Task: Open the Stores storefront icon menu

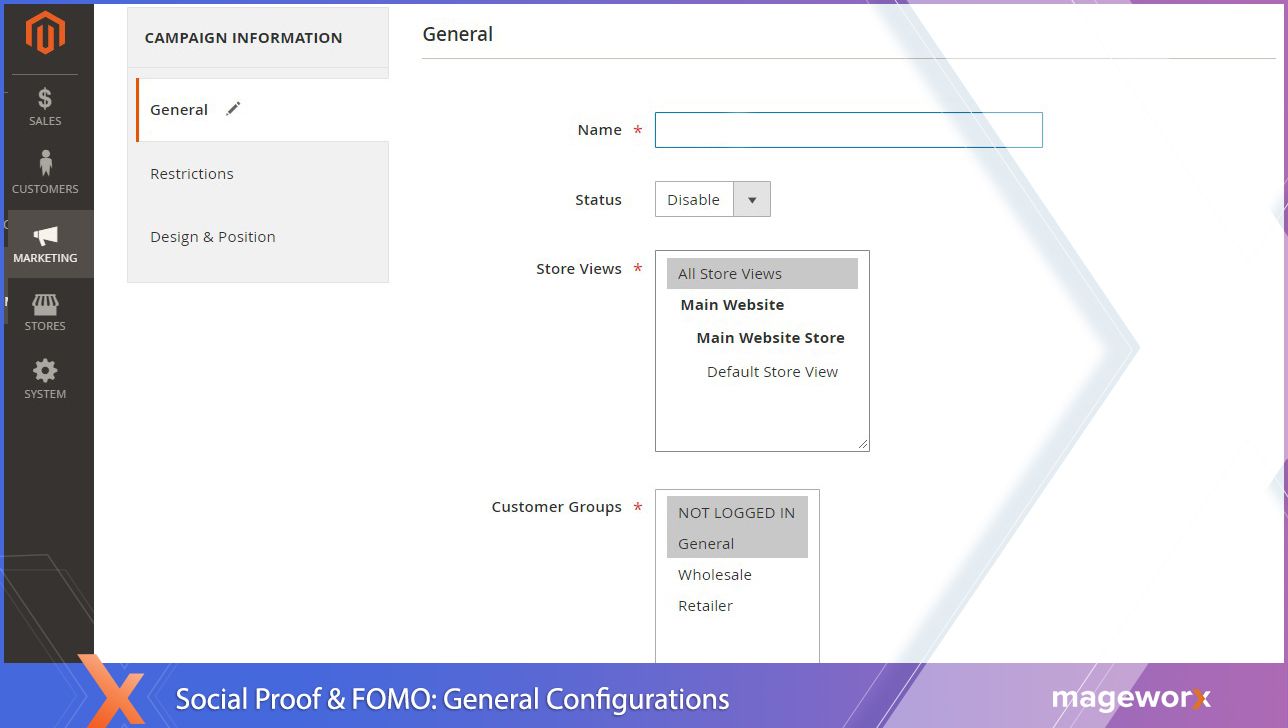Action: (45, 311)
